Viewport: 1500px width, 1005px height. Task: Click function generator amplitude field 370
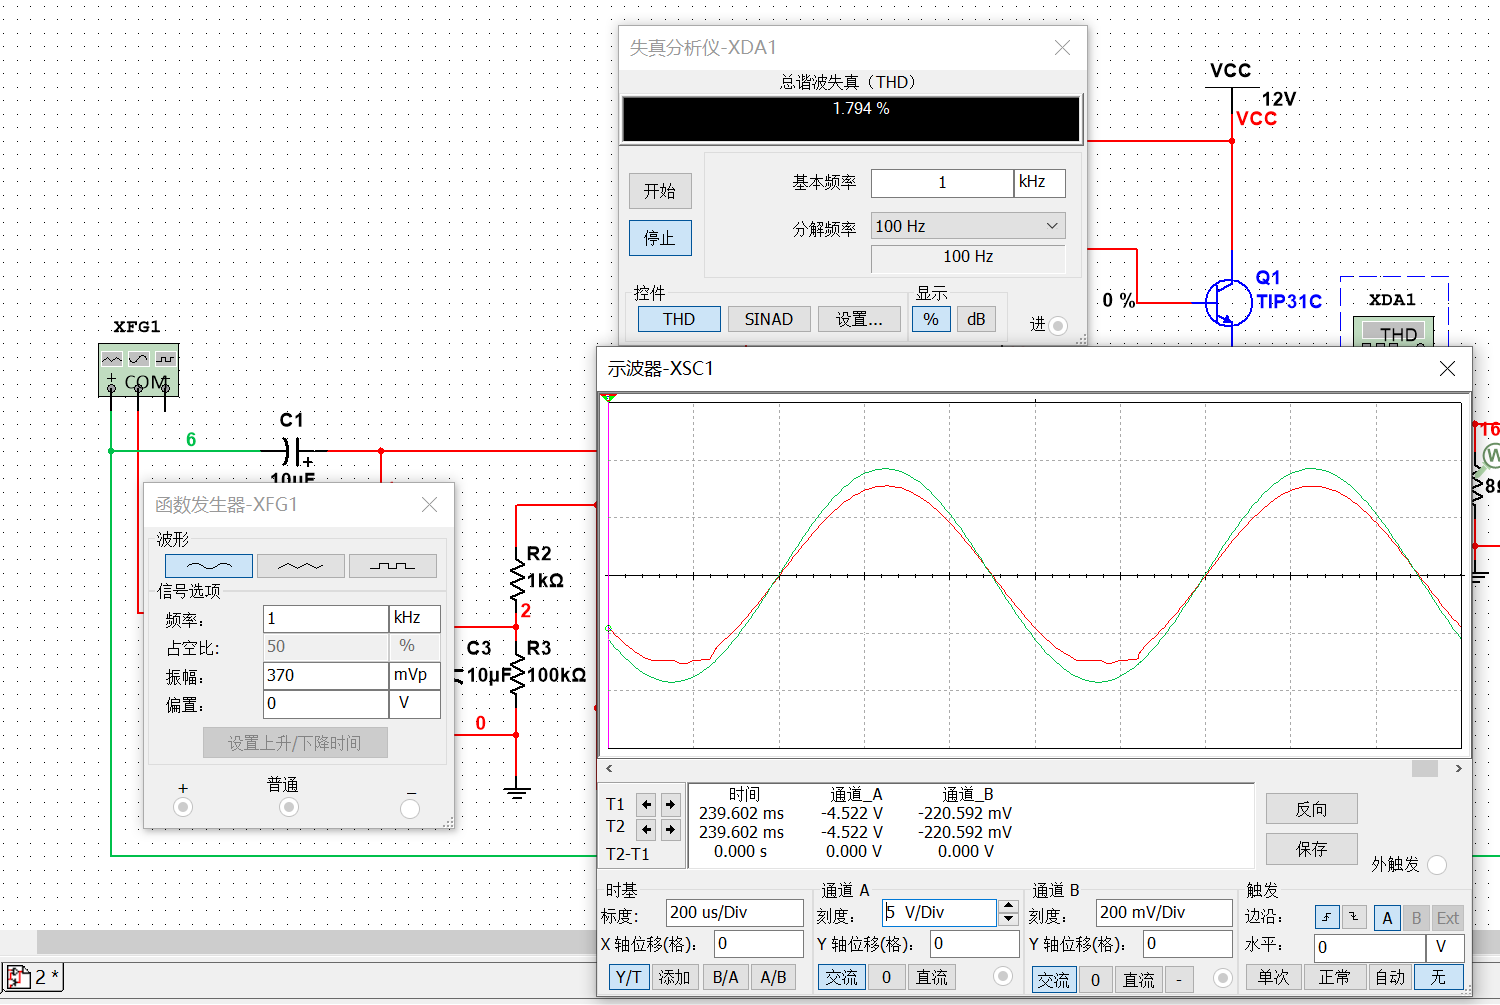coord(326,675)
